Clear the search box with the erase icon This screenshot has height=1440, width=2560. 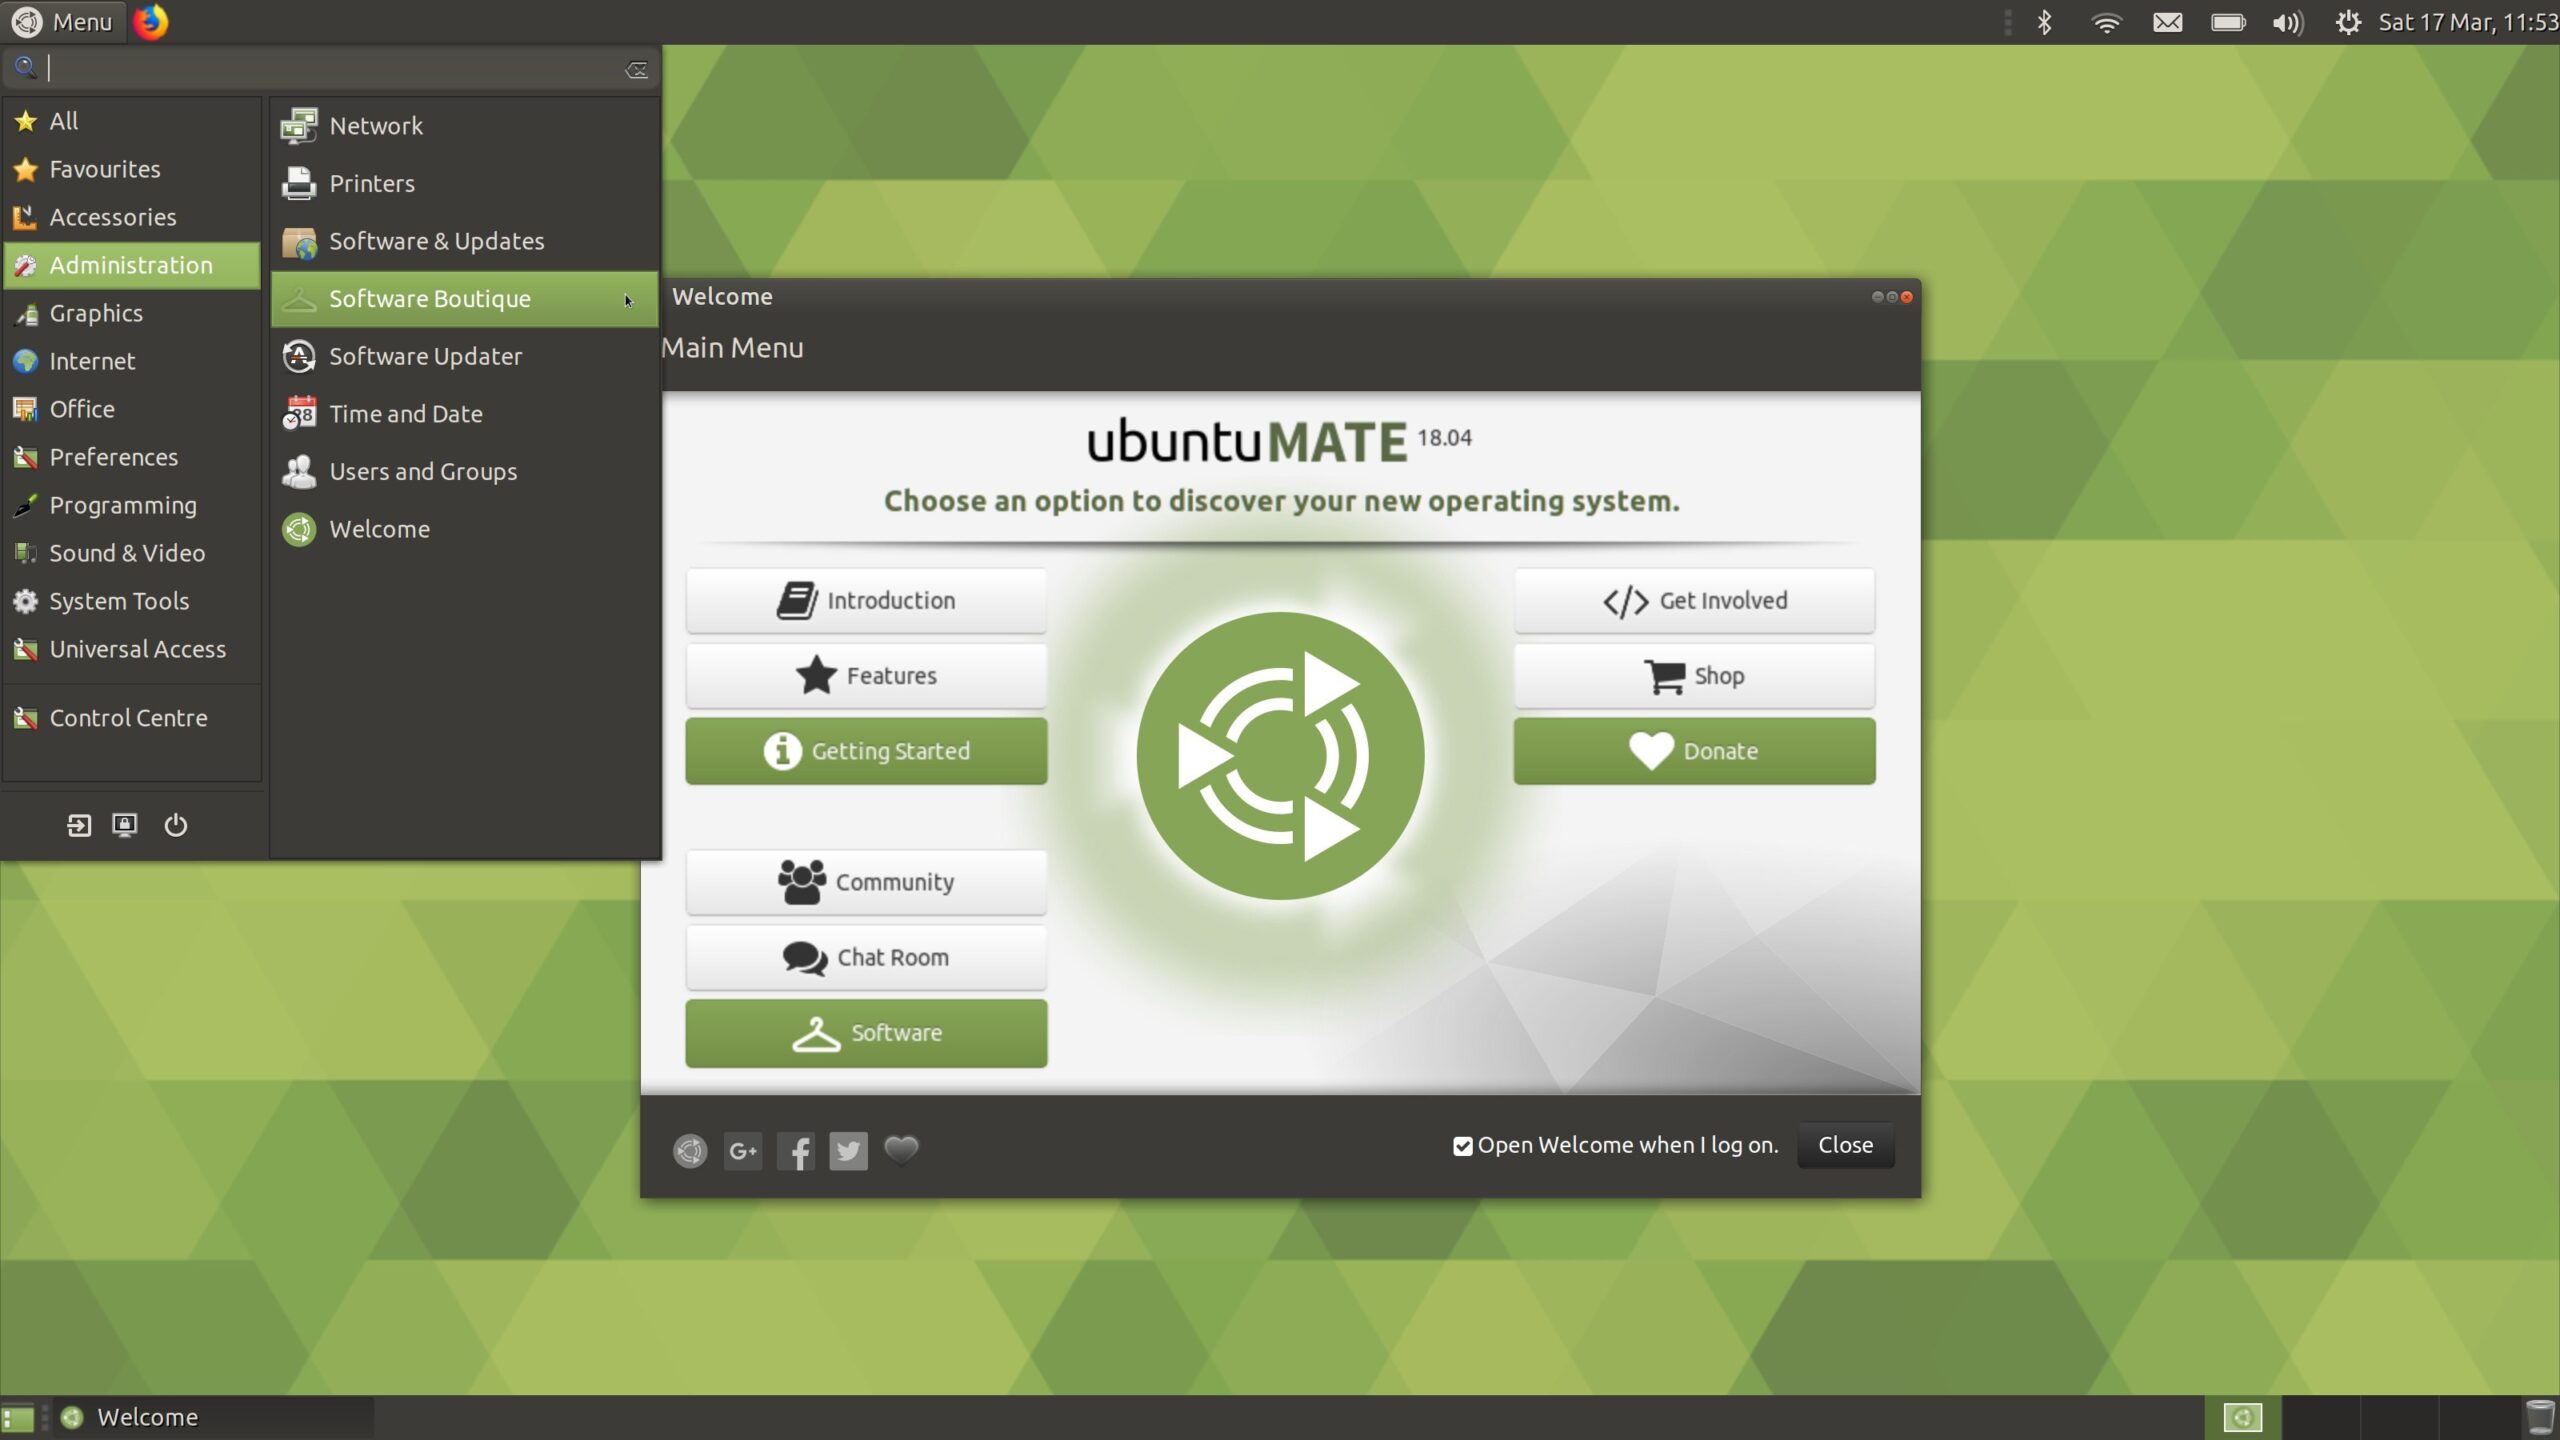coord(637,67)
